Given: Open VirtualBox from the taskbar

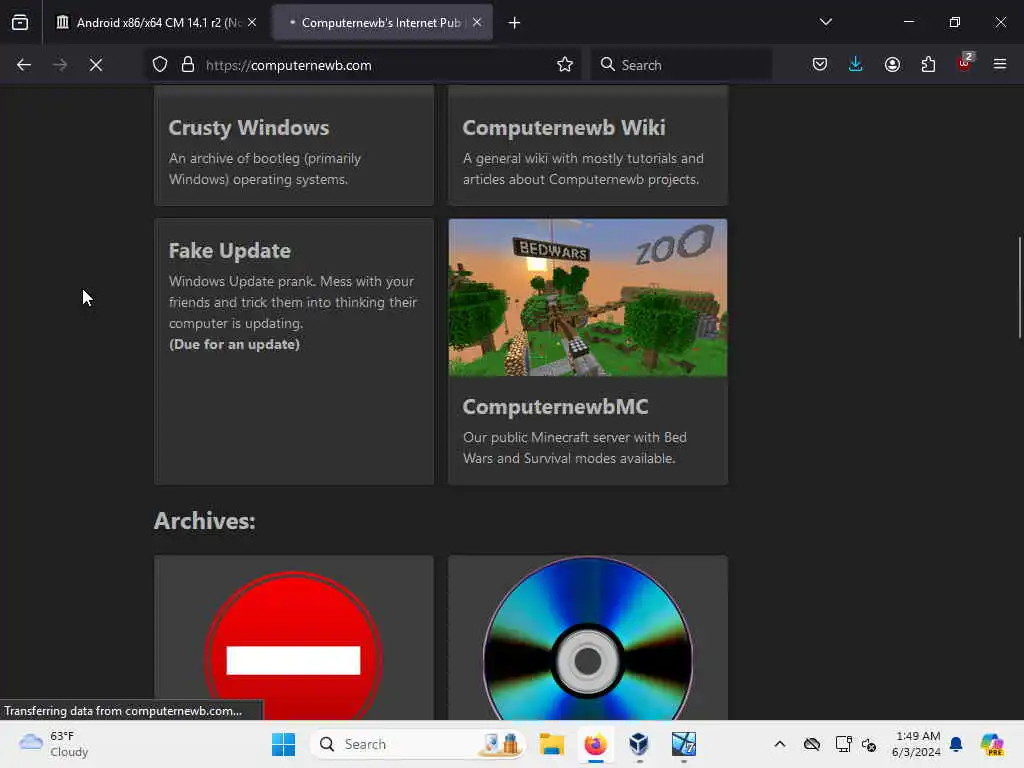Looking at the screenshot, I should coord(639,744).
